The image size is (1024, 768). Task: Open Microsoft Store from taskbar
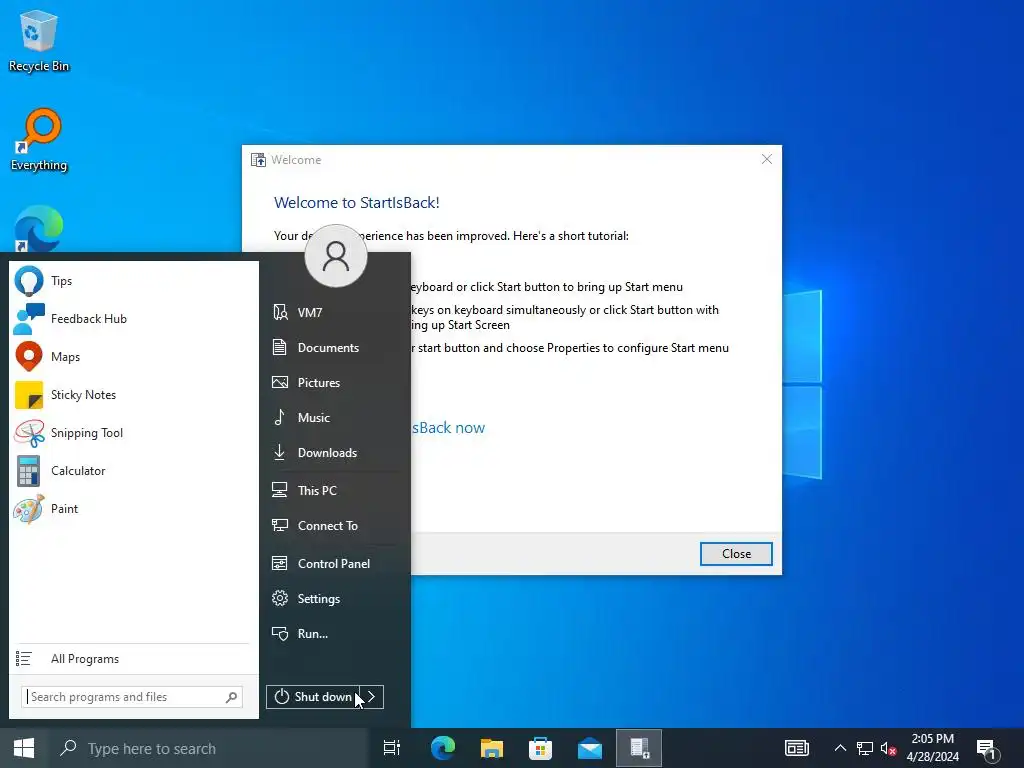click(541, 748)
